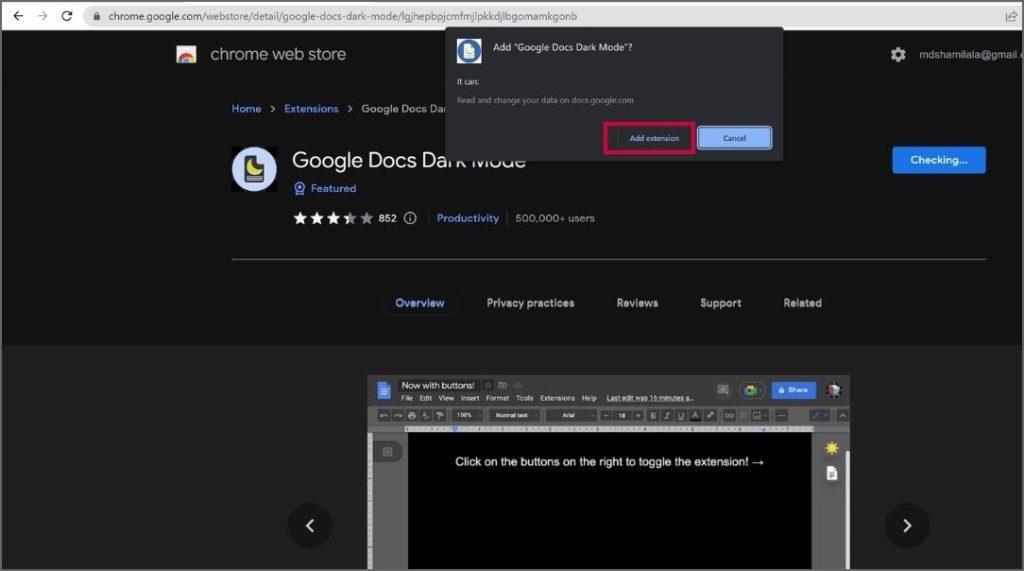Click the outline icon at the preview's left edge
1024x571 pixels.
pos(387,451)
